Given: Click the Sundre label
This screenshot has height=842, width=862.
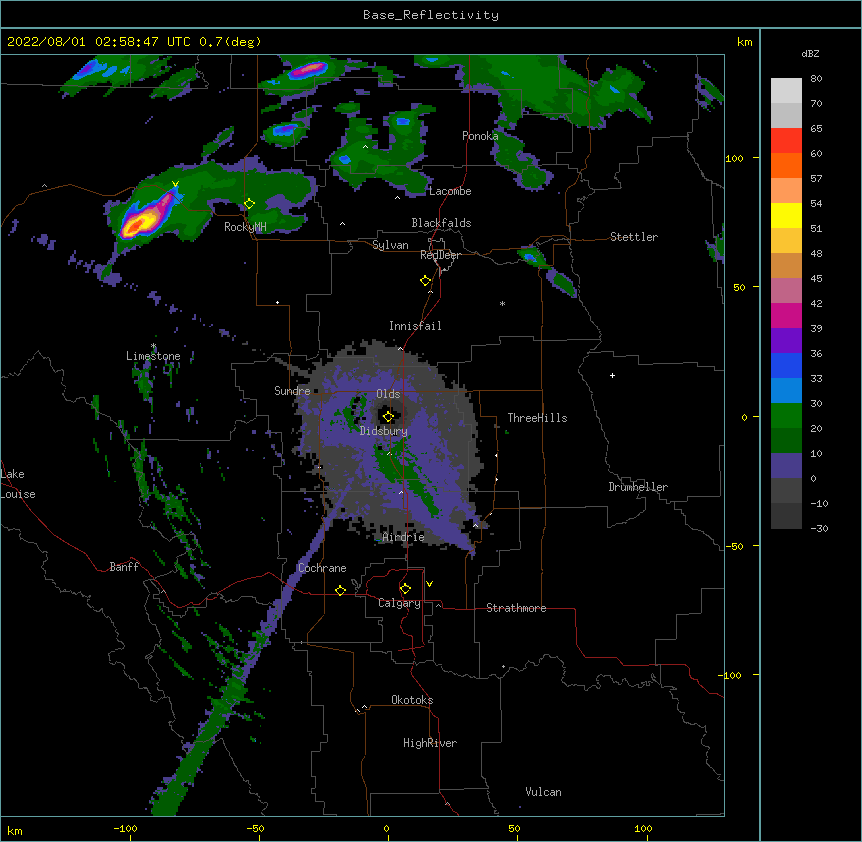Looking at the screenshot, I should tap(292, 391).
